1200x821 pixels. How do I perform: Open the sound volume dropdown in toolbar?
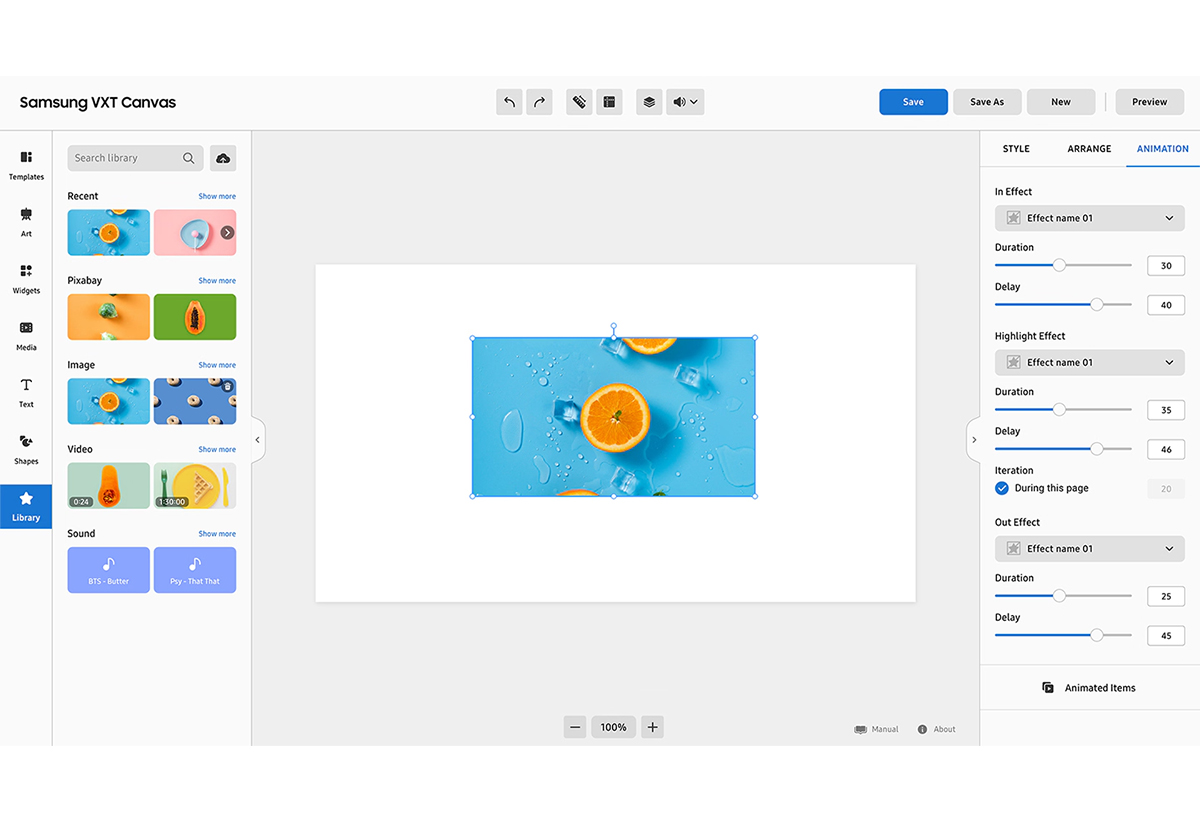pos(685,102)
